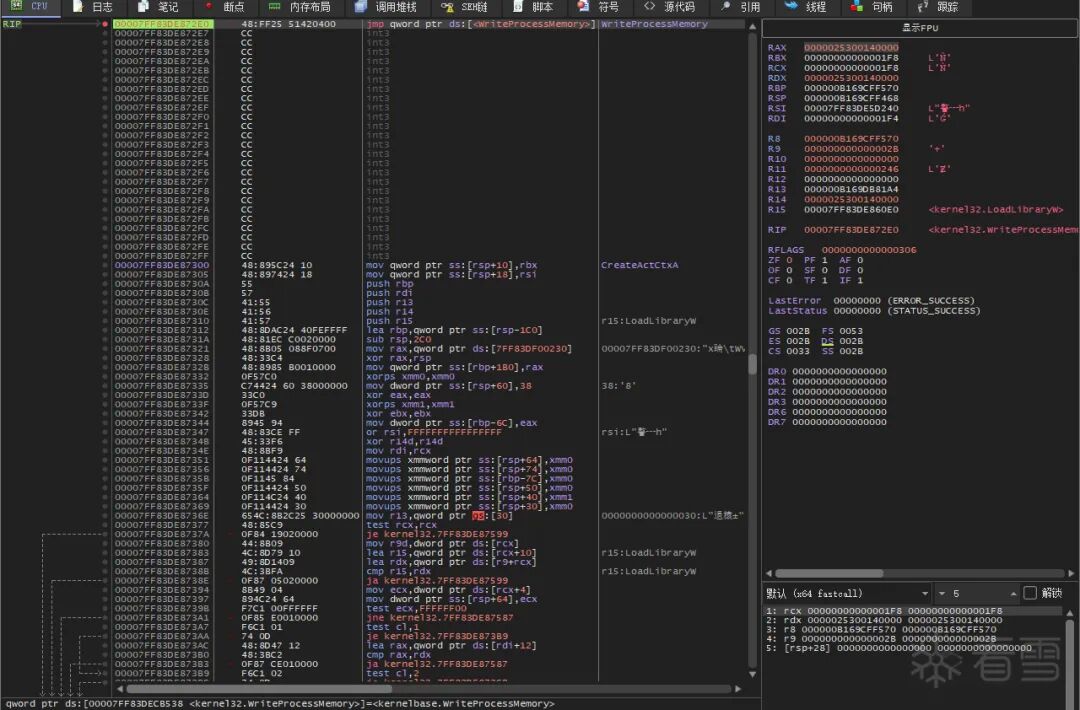Viewport: 1080px width, 710px height.
Task: Click the argument count field showing 5
Action: (x=977, y=593)
